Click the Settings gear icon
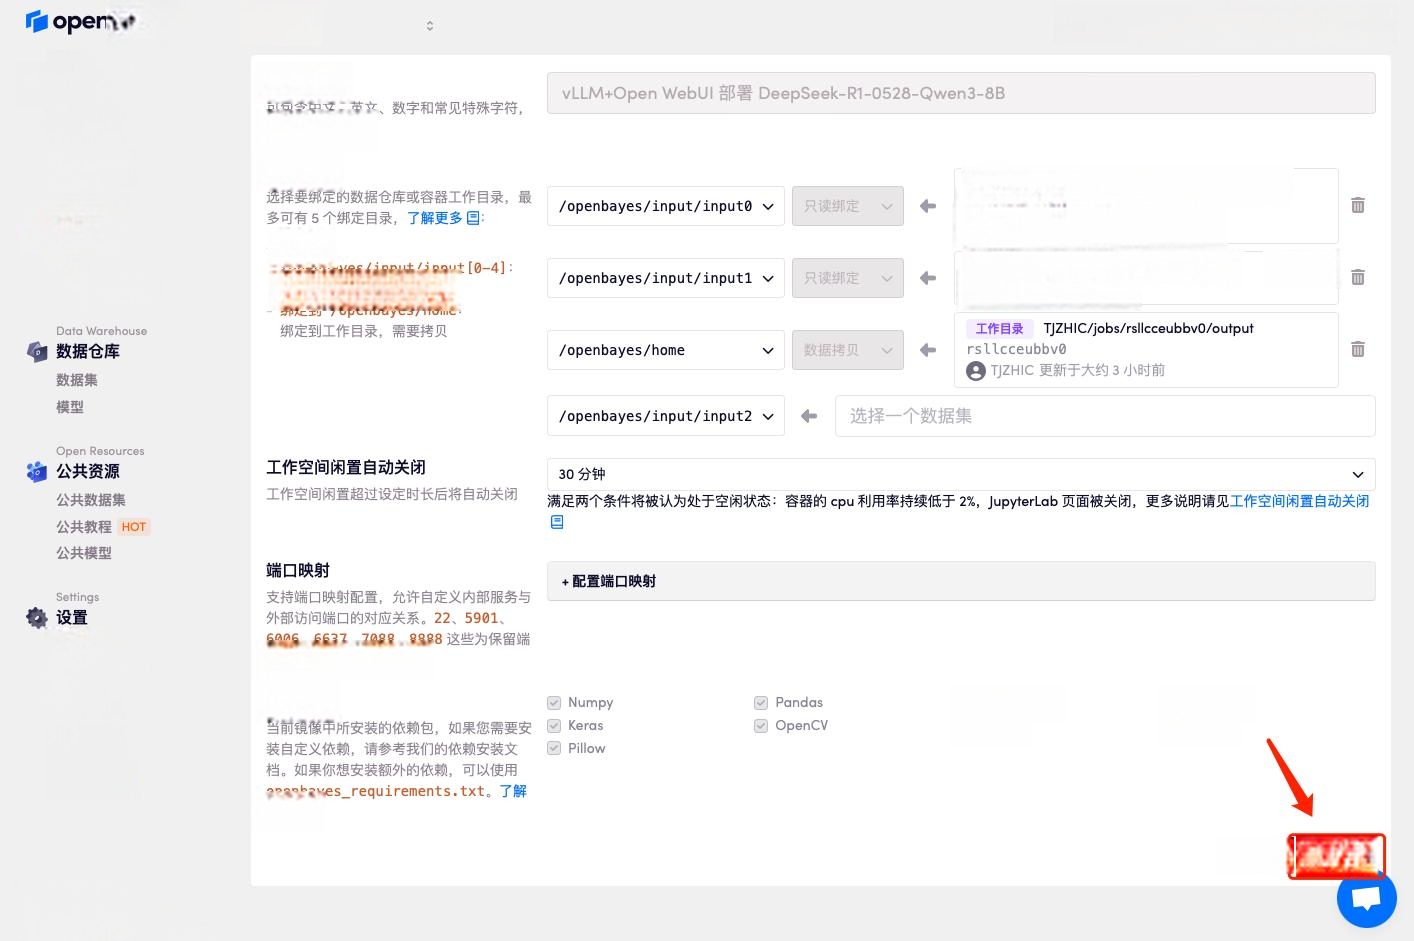The image size is (1414, 941). coord(37,618)
